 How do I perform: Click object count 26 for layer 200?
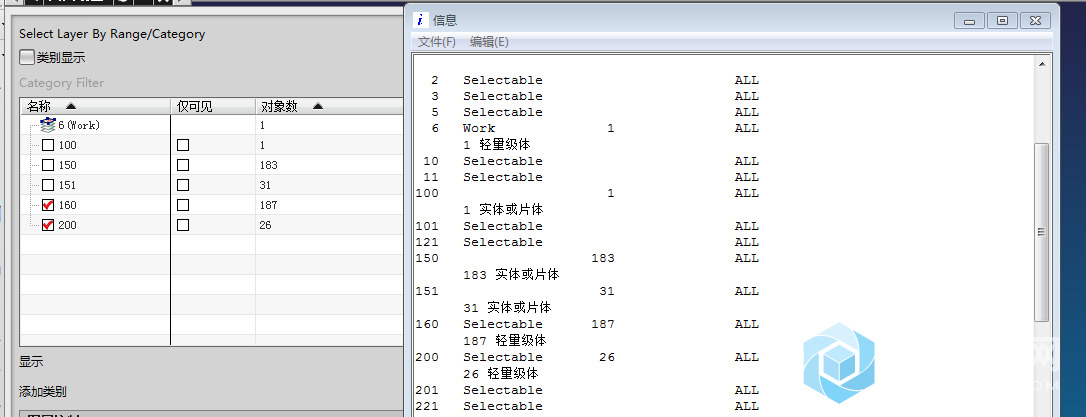click(266, 225)
